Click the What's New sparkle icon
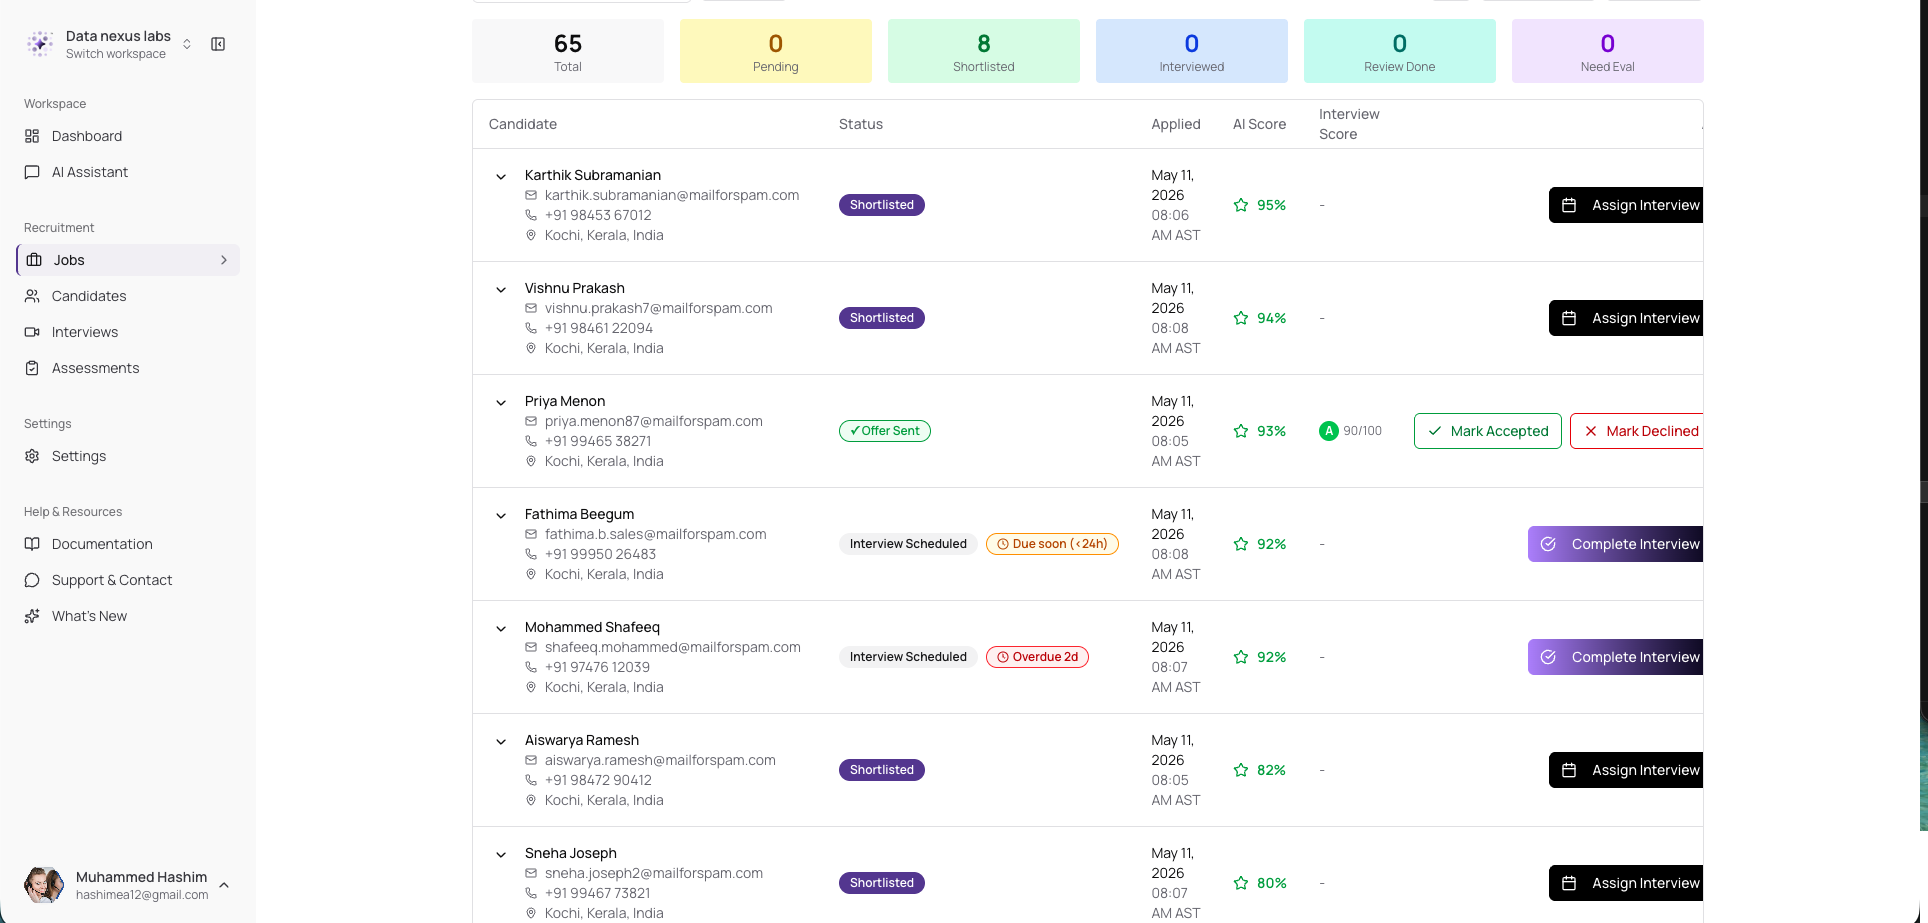This screenshot has width=1928, height=923. (32, 616)
